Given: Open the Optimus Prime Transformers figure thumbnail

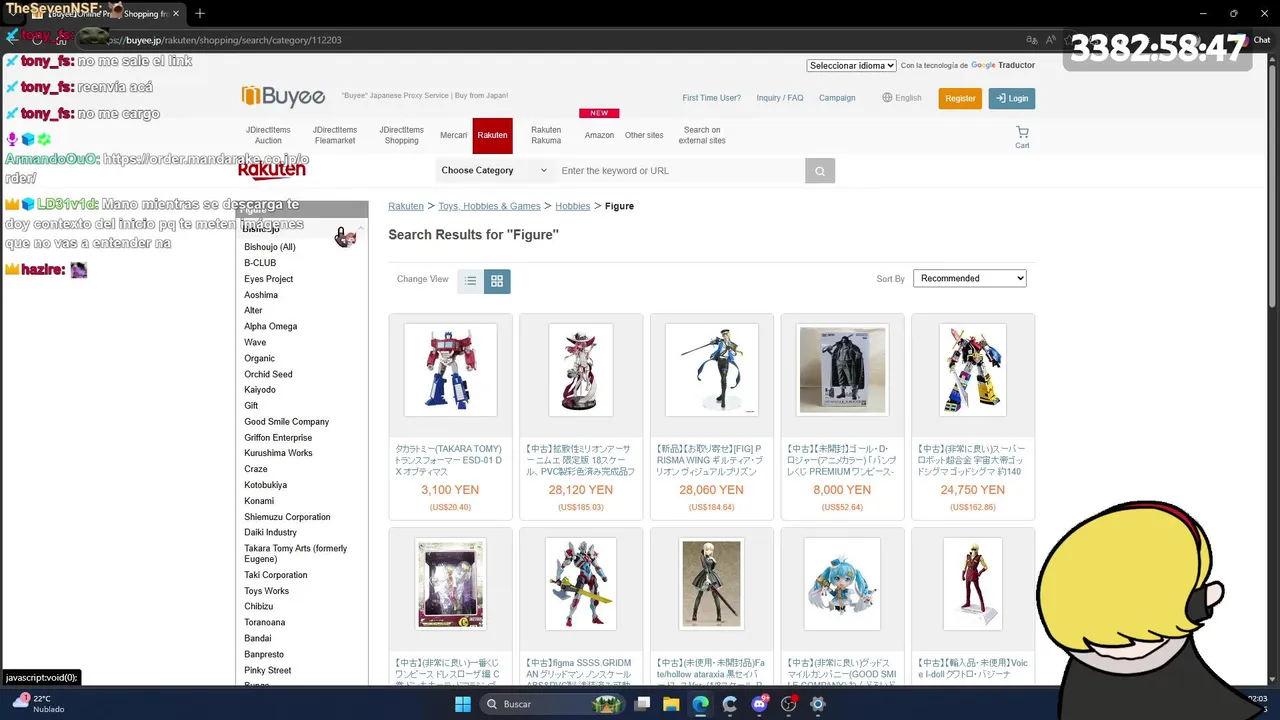Looking at the screenshot, I should click(450, 370).
